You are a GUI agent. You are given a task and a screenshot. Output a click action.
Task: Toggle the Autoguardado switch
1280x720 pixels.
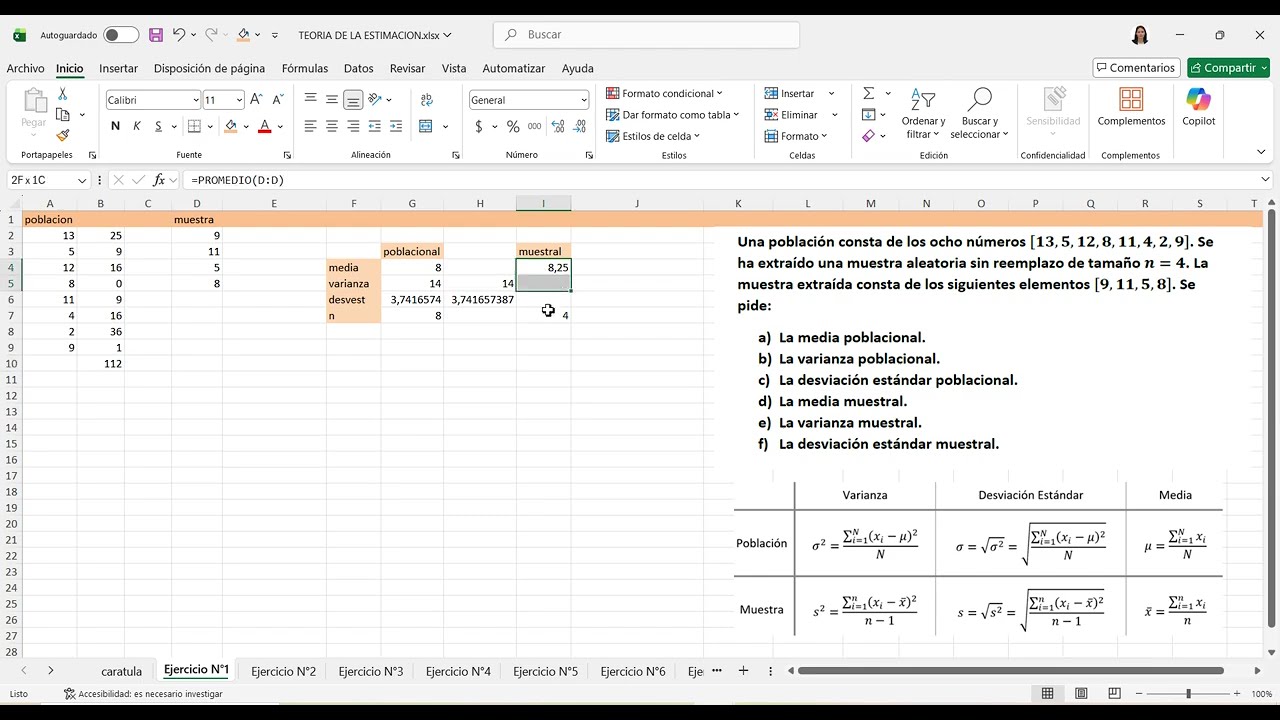point(121,35)
